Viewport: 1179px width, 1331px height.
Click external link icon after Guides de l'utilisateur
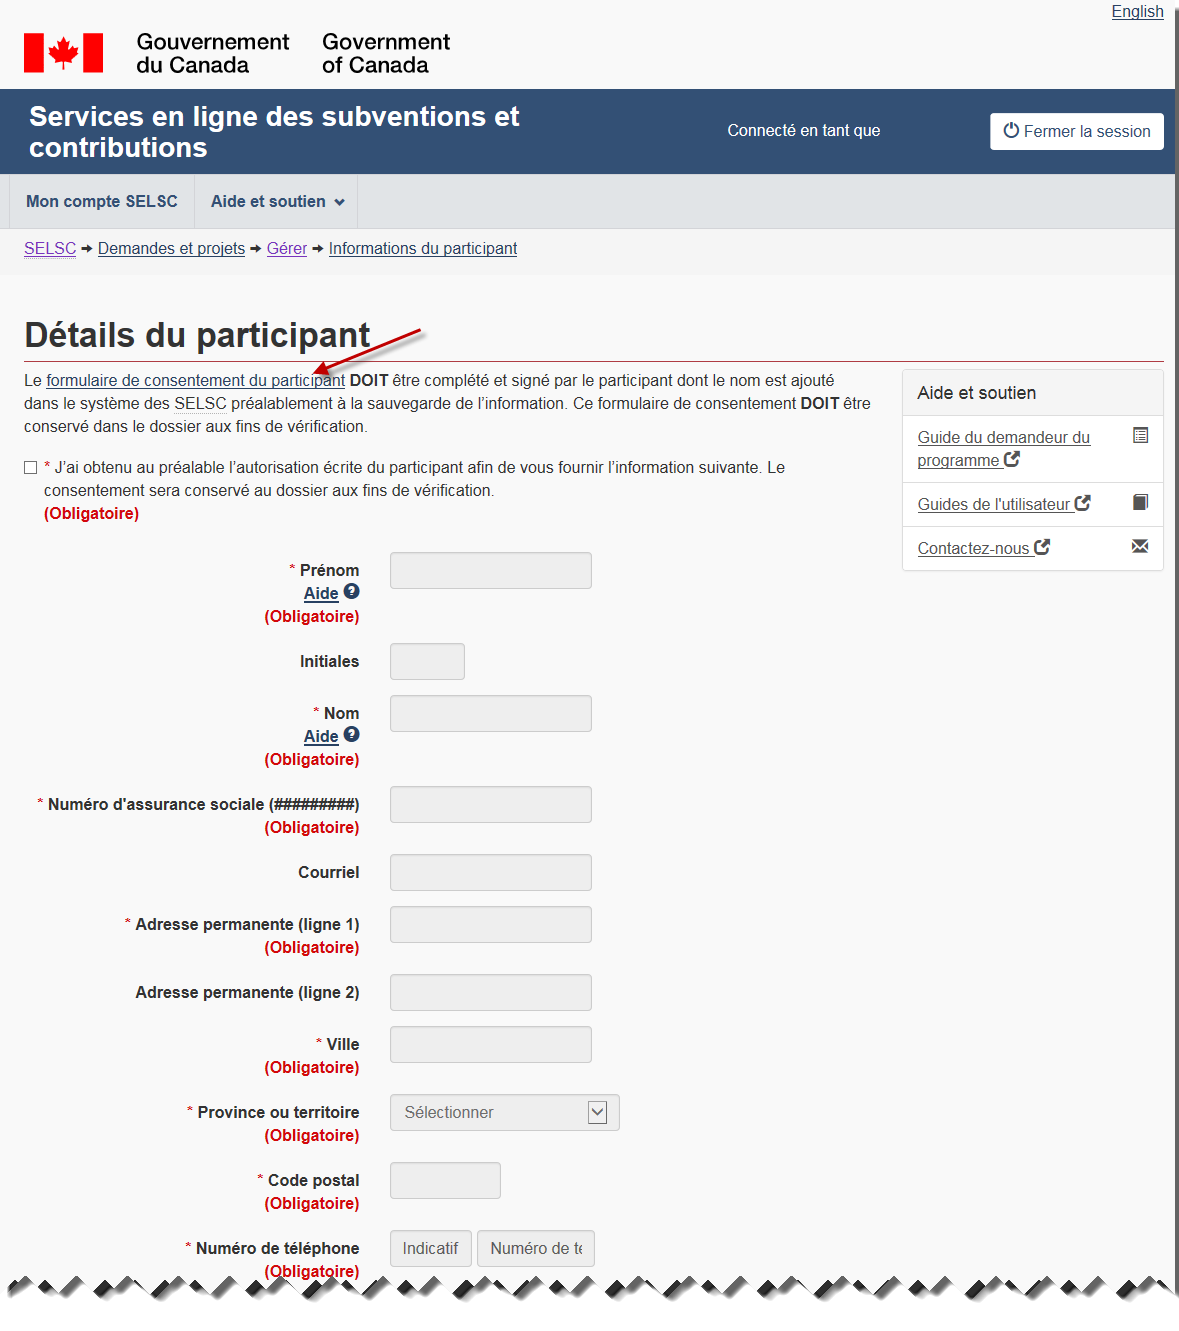(1082, 503)
